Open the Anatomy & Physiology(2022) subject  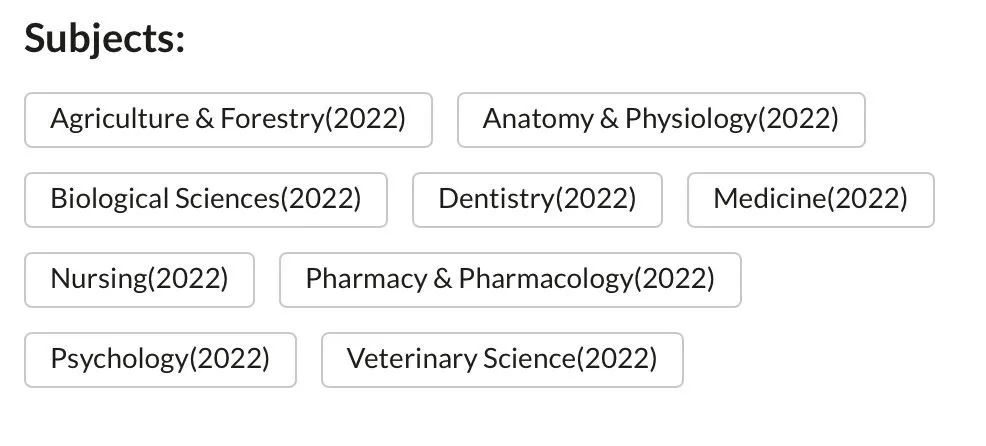[660, 120]
